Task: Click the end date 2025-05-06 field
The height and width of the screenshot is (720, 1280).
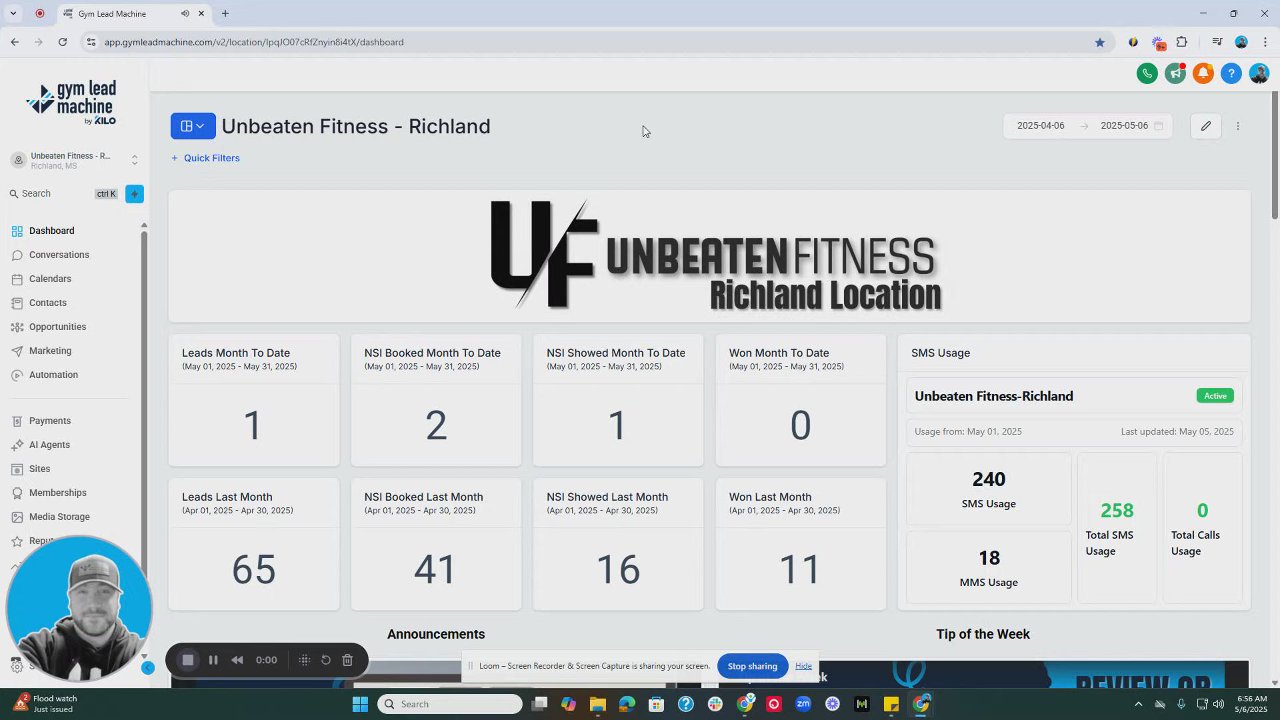Action: 1124,126
